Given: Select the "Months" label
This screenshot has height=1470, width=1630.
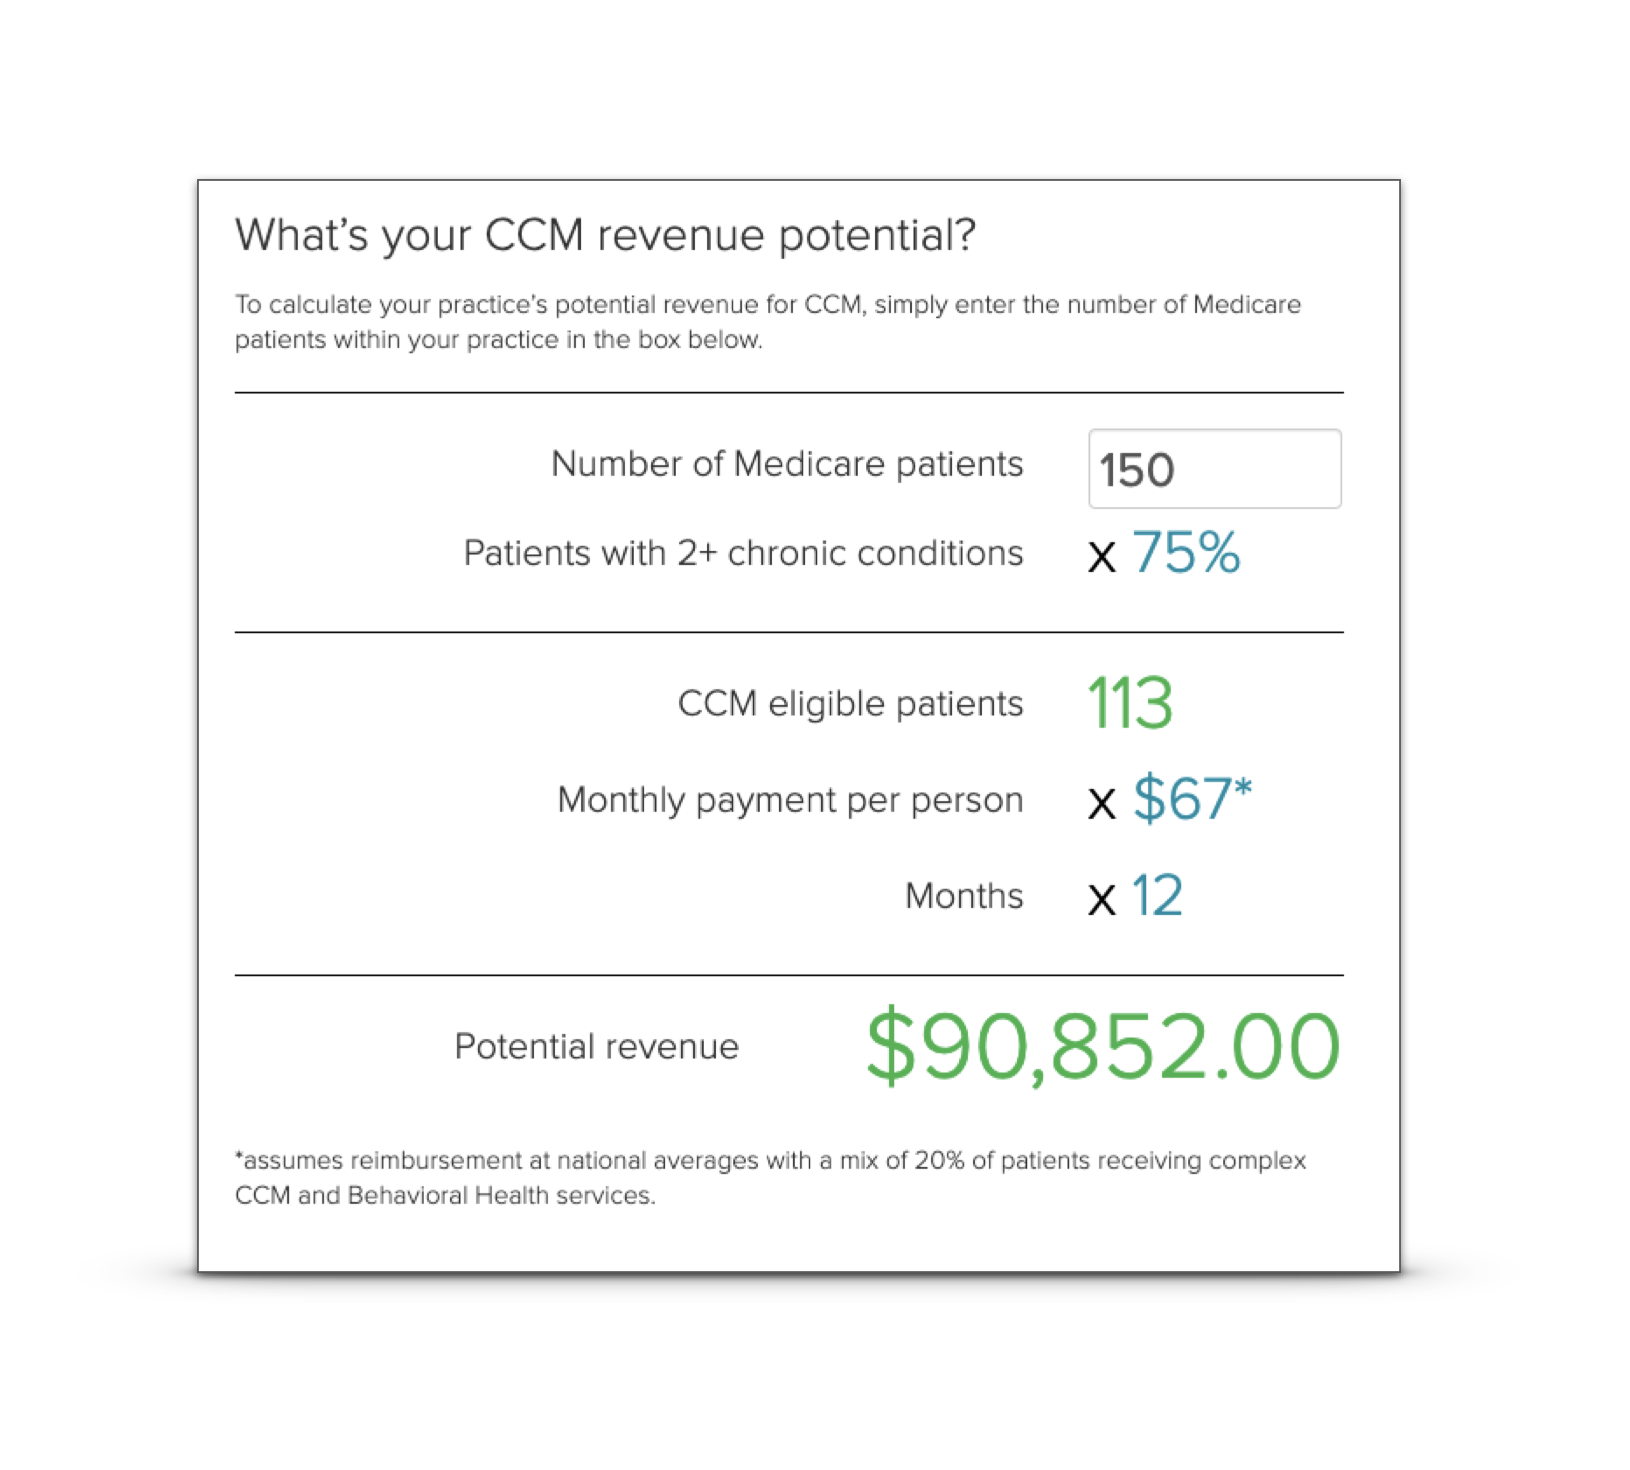Looking at the screenshot, I should (x=964, y=896).
